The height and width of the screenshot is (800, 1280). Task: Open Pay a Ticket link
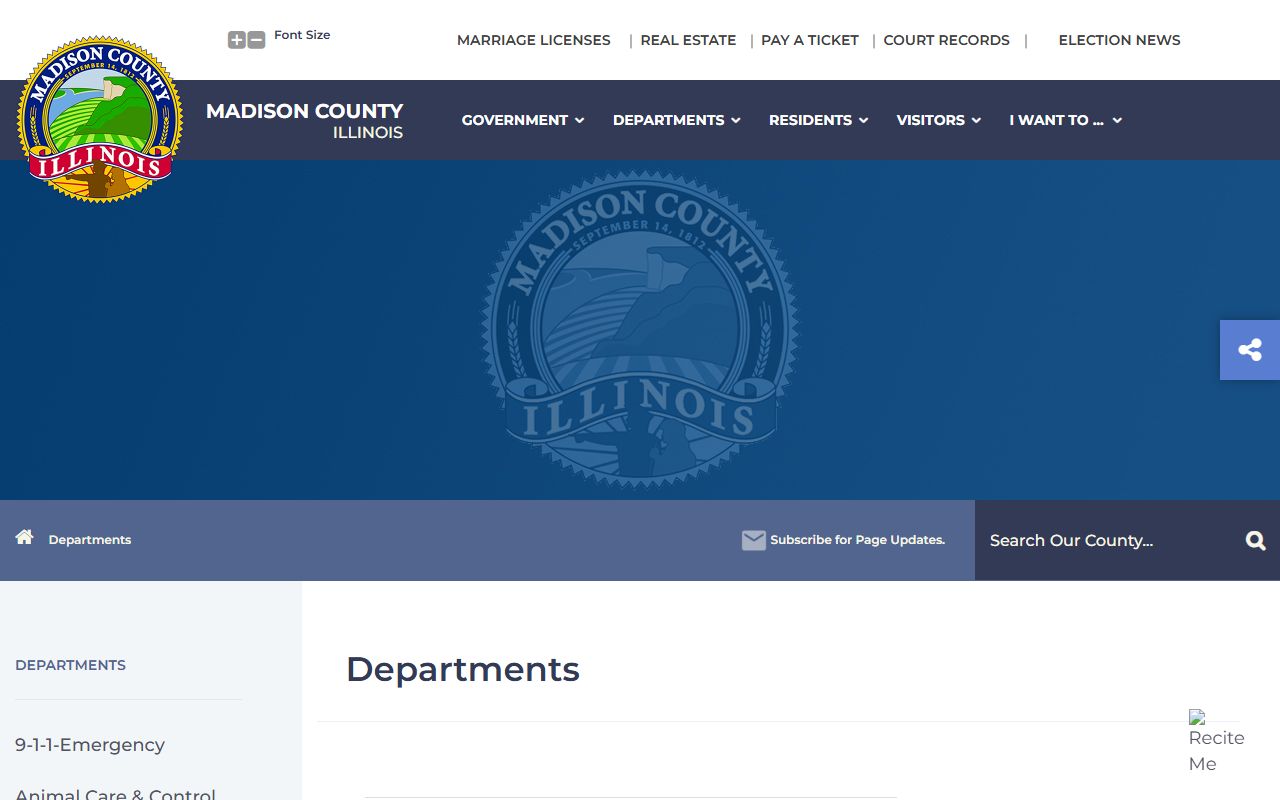(810, 40)
